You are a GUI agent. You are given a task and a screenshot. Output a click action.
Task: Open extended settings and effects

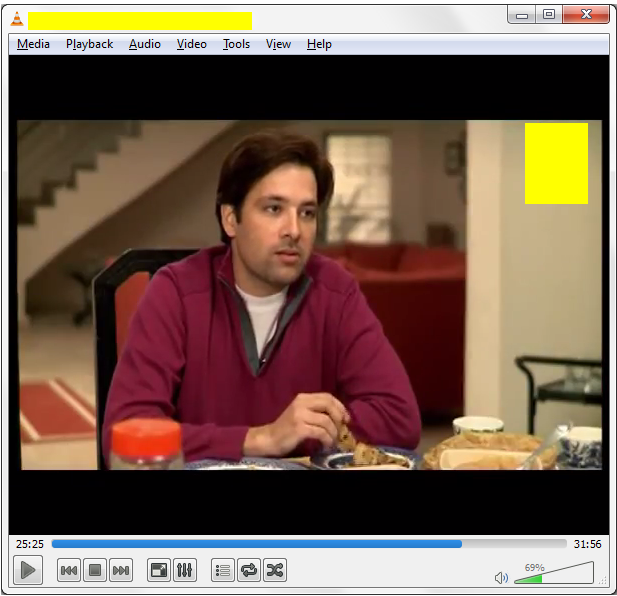pyautogui.click(x=185, y=570)
